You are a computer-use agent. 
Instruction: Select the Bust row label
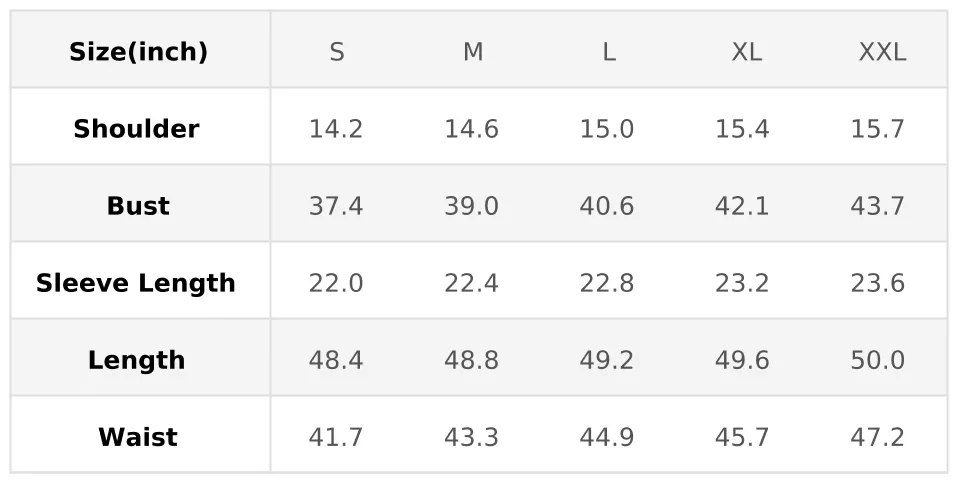138,206
